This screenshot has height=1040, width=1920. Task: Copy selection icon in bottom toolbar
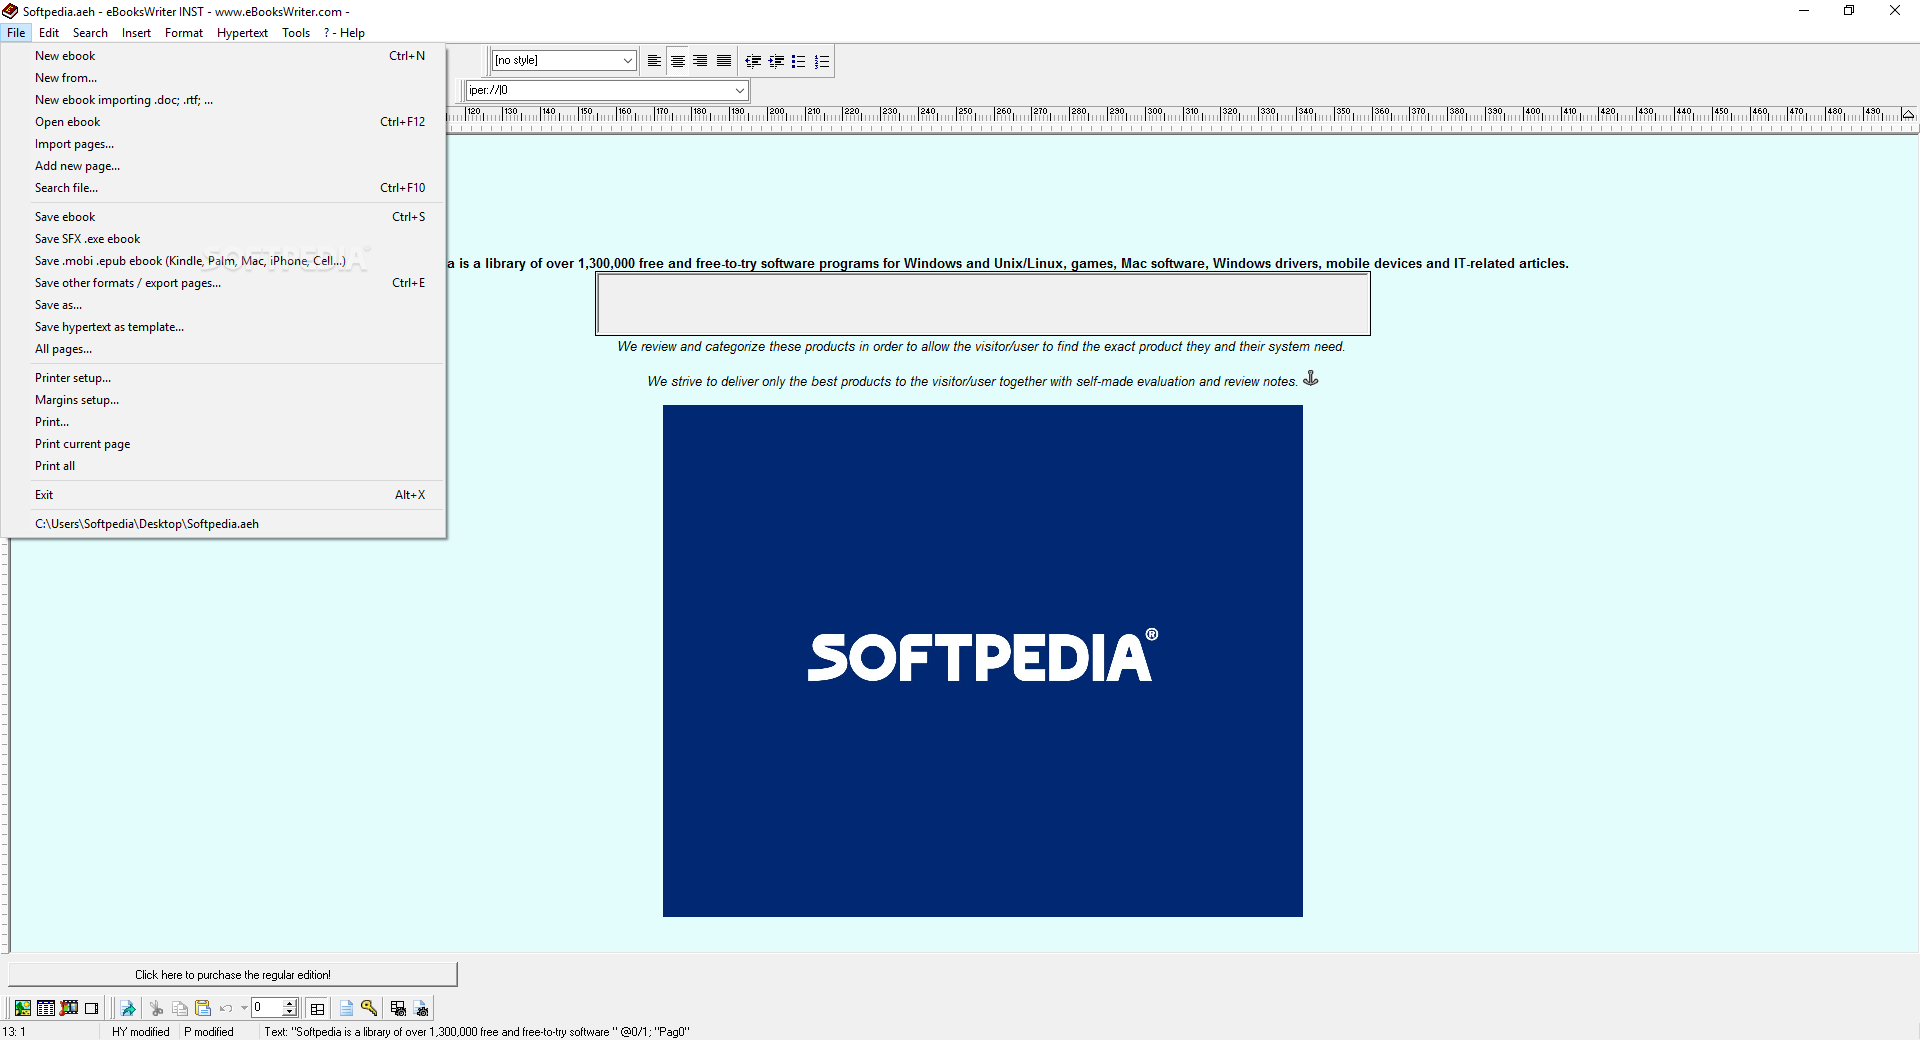180,1008
